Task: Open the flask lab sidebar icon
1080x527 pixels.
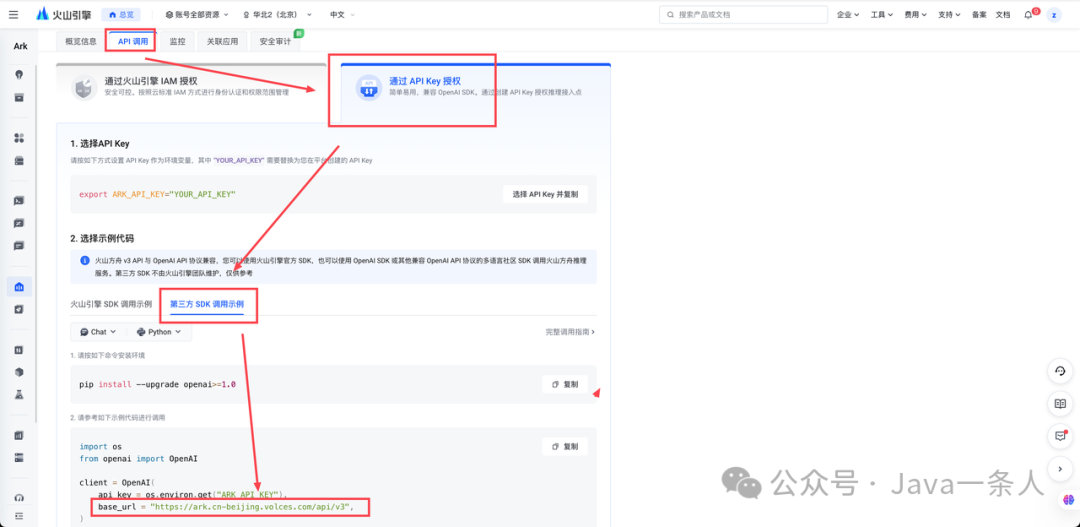Action: tap(19, 395)
